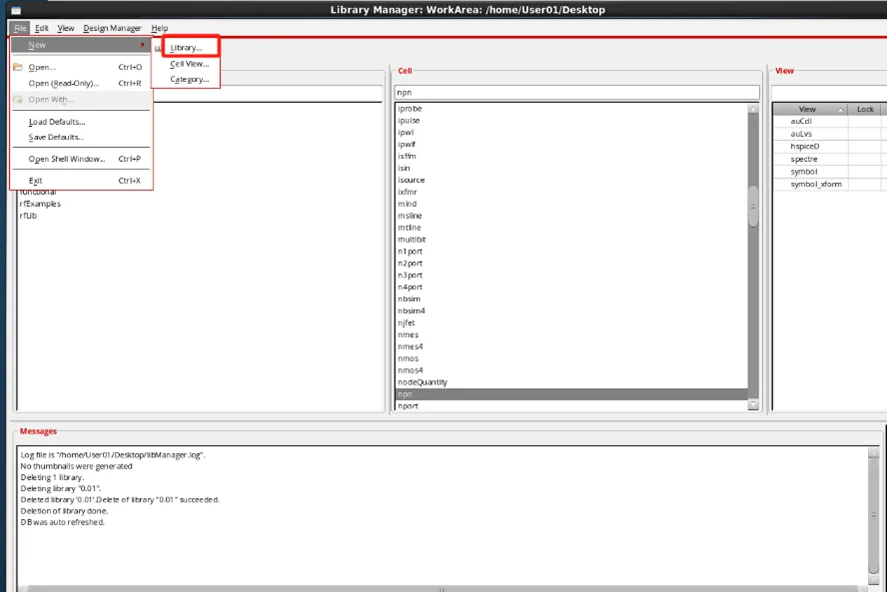Select Open Shell Window... entry

point(67,159)
